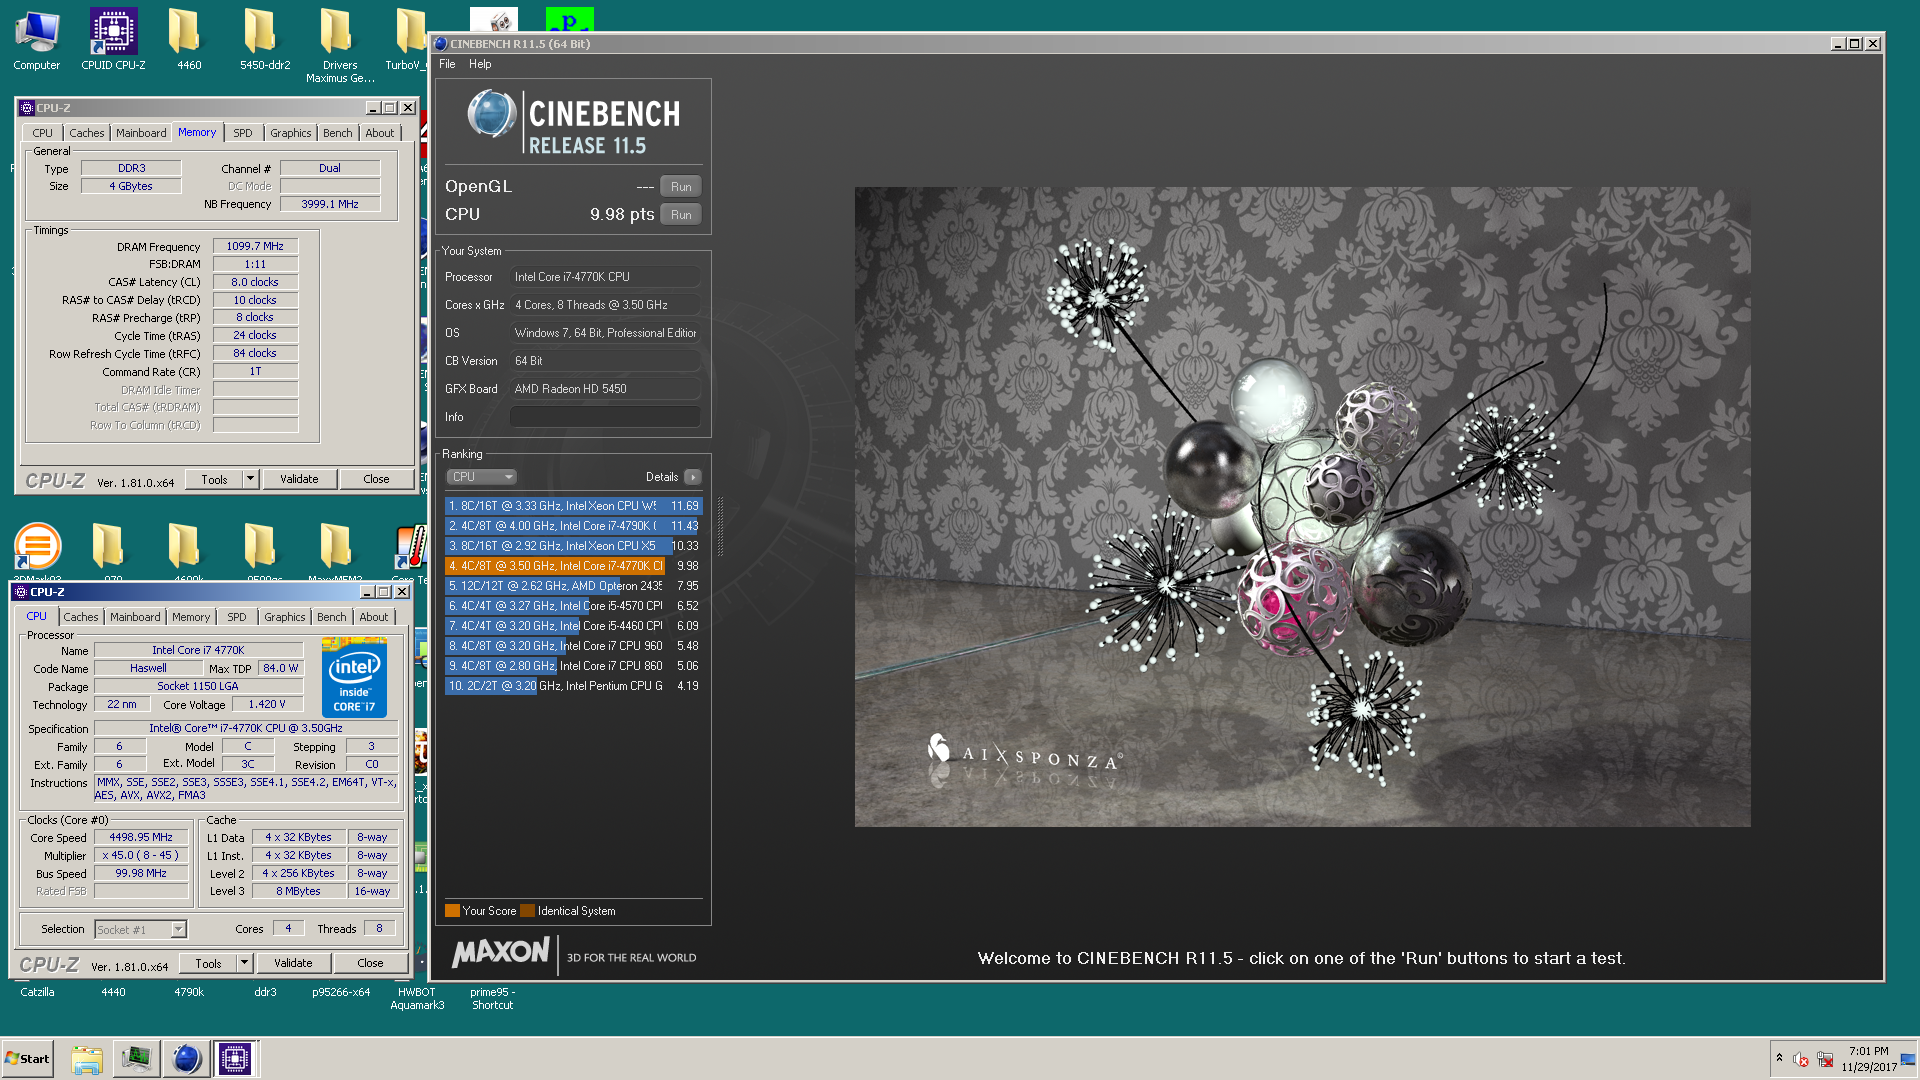Click the Identical System color swatch

(528, 911)
